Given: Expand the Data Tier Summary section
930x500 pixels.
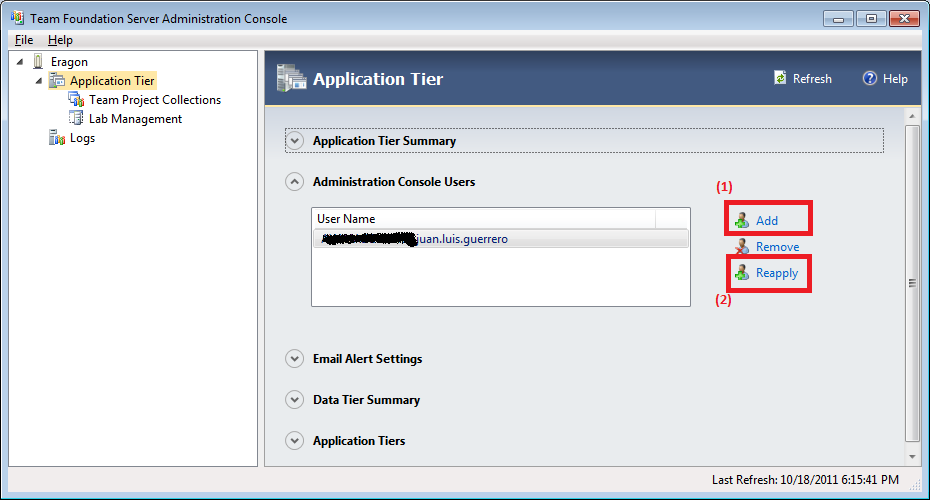Looking at the screenshot, I should coord(294,400).
